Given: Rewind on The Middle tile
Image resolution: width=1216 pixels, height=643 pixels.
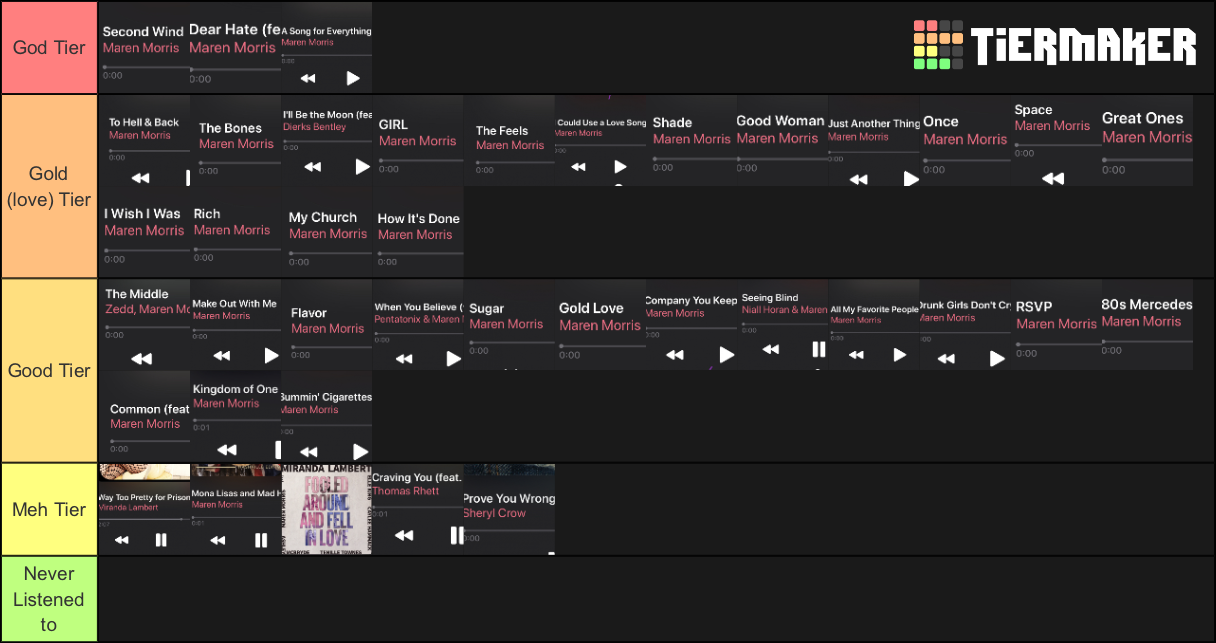Looking at the screenshot, I should [141, 358].
